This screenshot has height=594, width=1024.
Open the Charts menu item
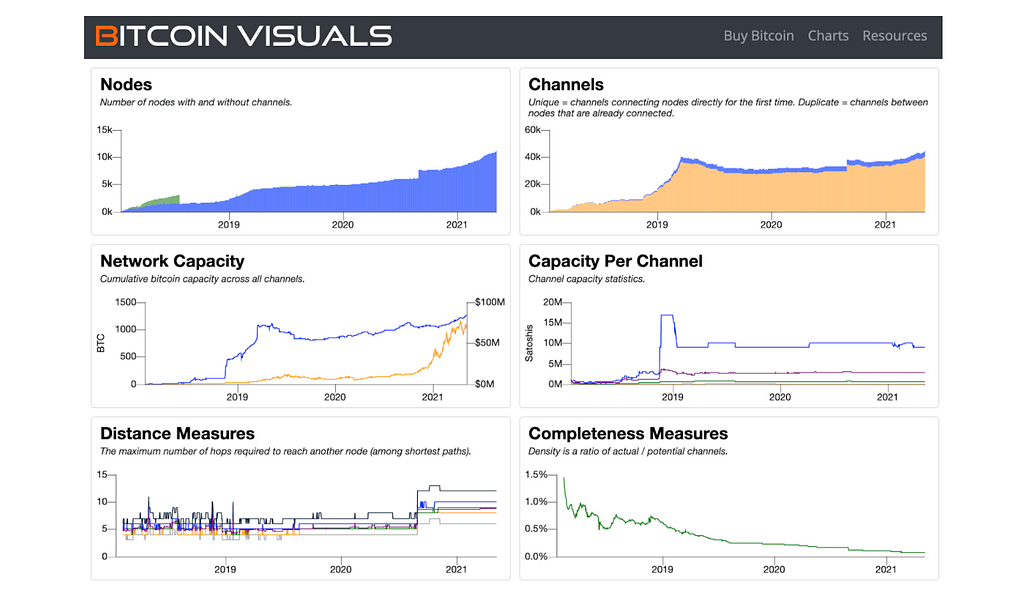tap(828, 36)
